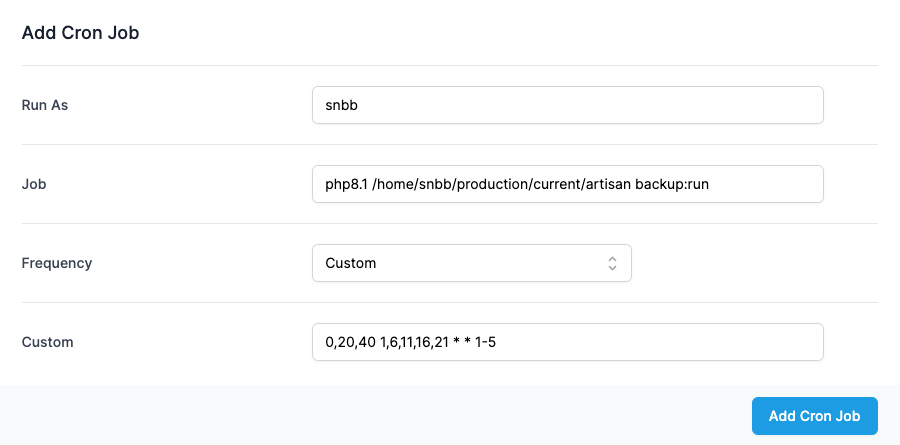The image size is (900, 445).
Task: Open the Frequency dropdown
Action: pyautogui.click(x=472, y=263)
